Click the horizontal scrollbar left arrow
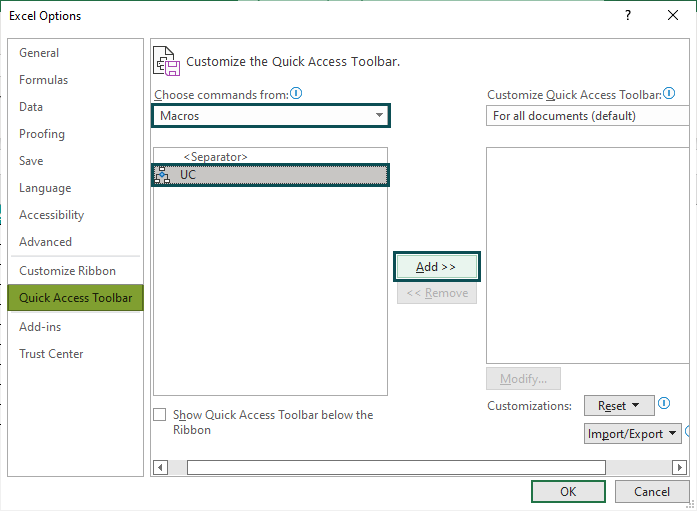Screen dimensions: 697x511 160,467
